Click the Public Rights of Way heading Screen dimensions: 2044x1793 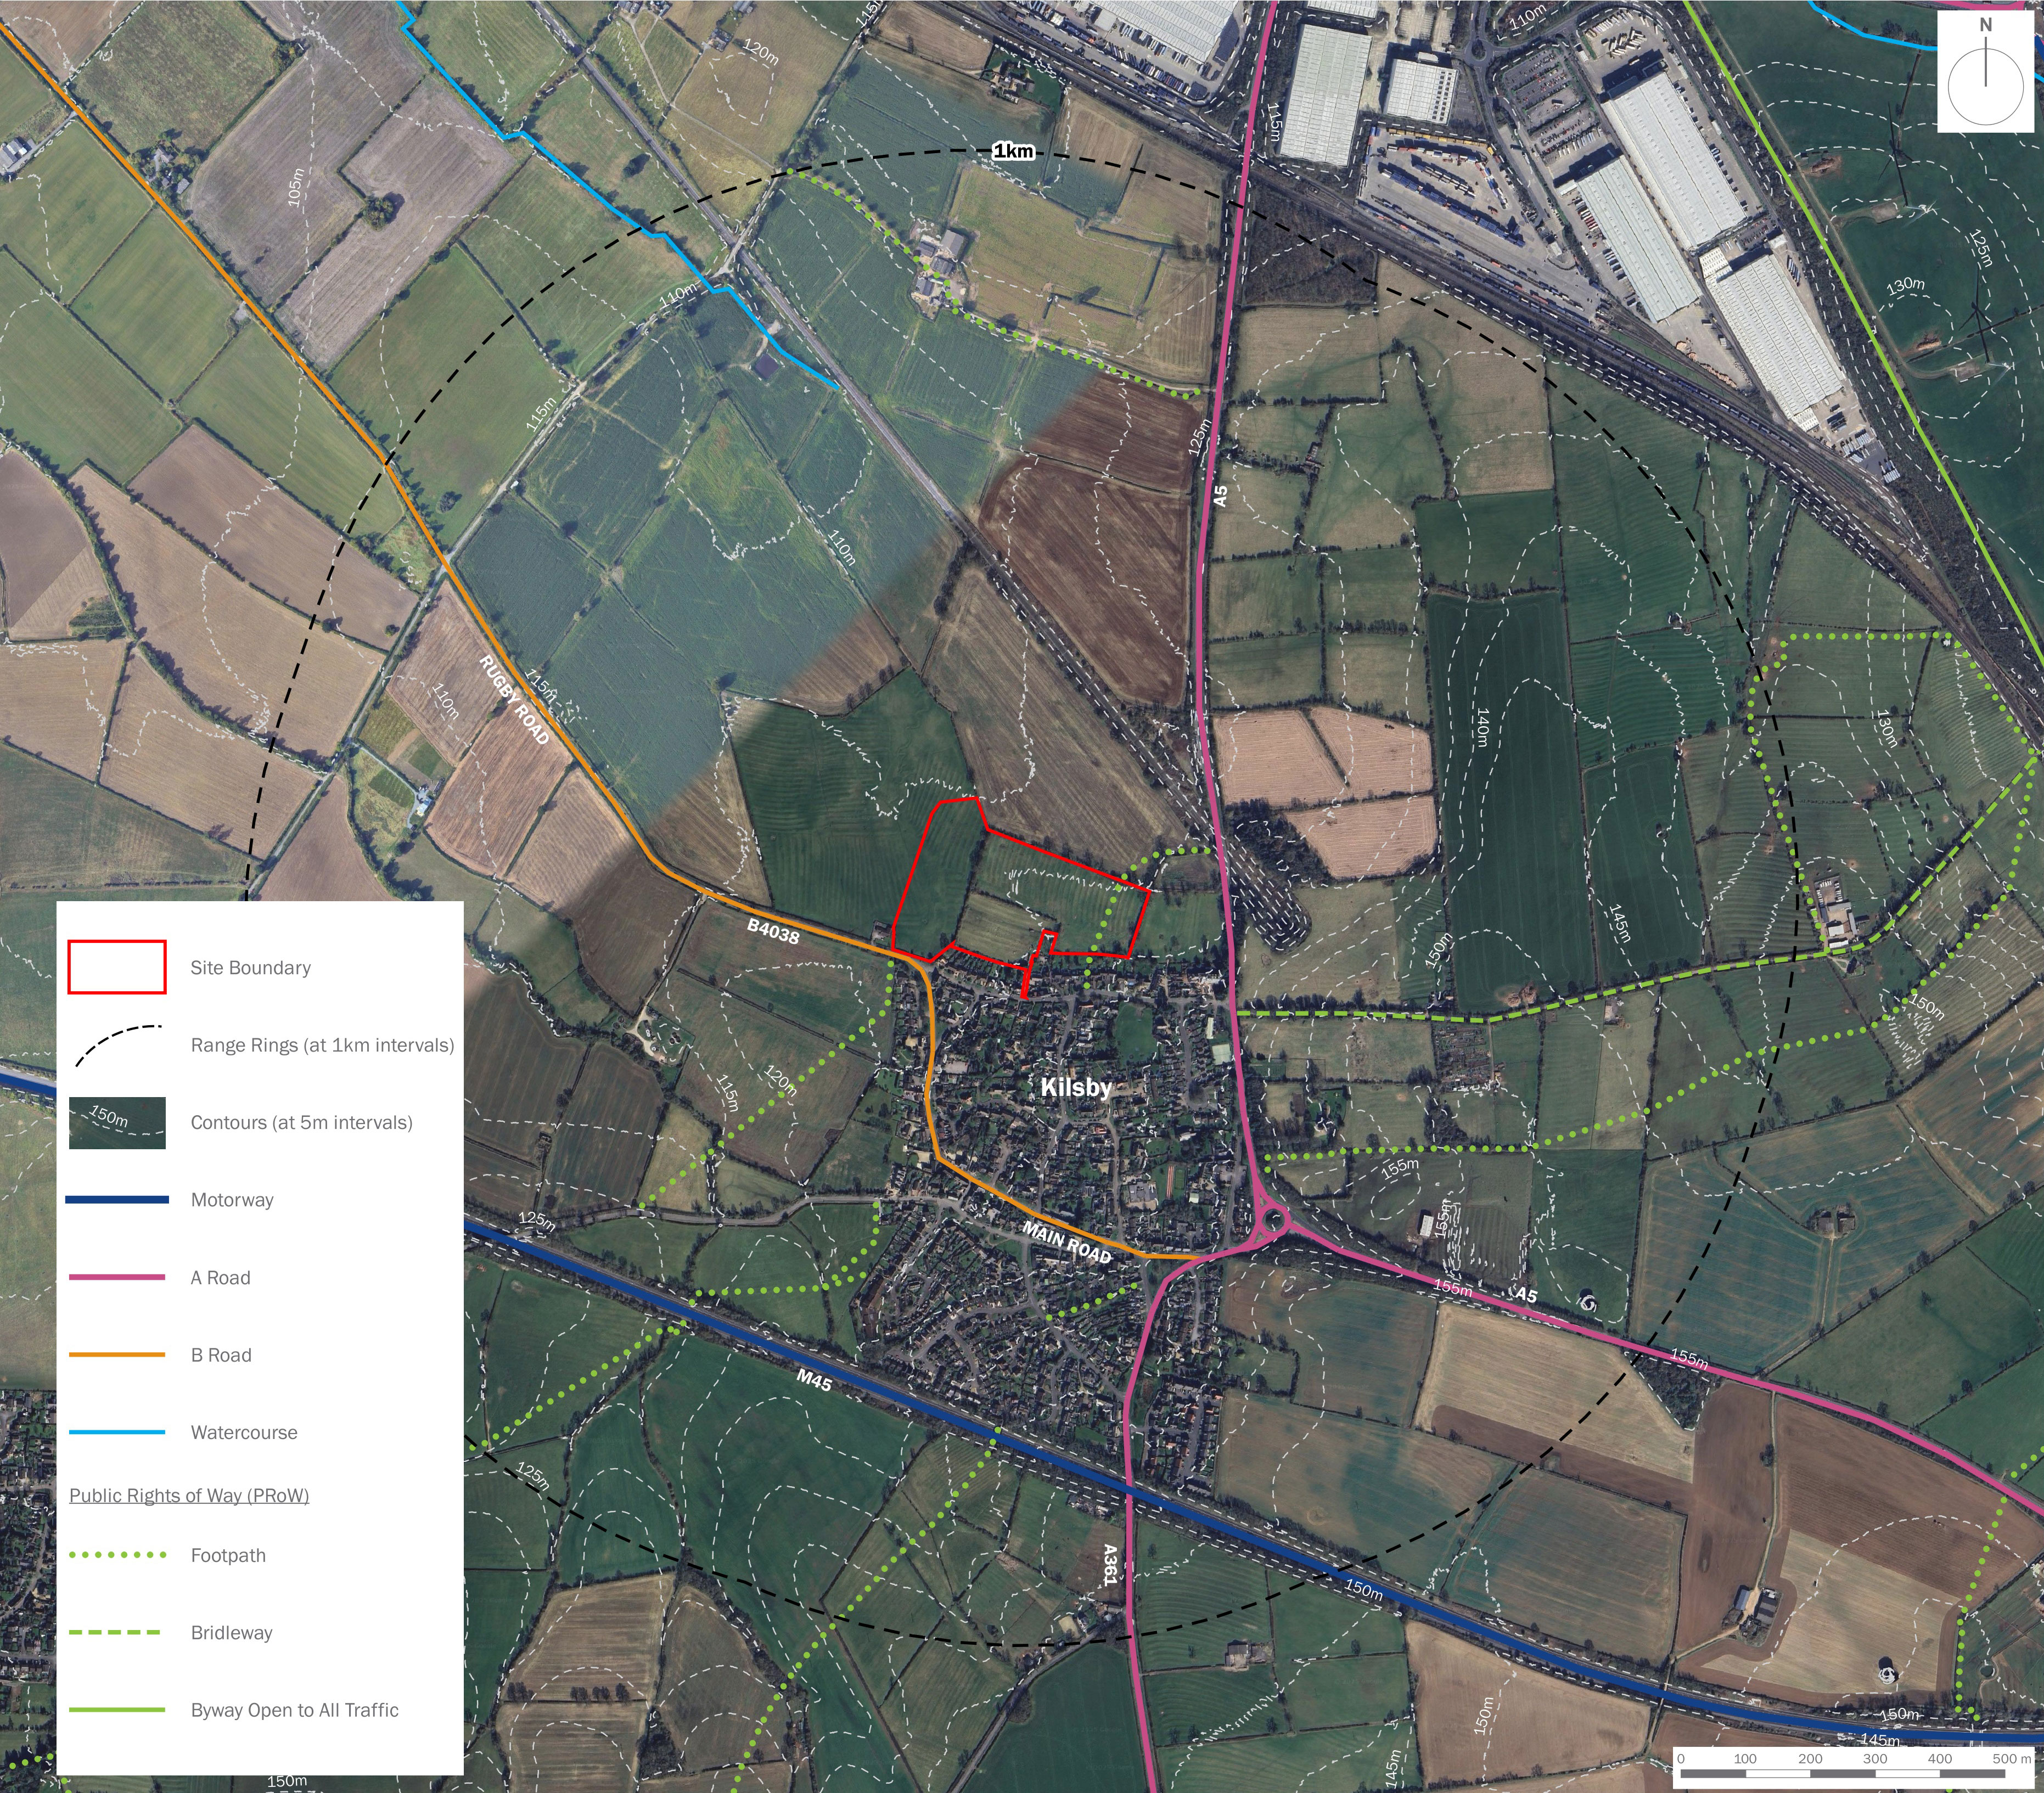pyautogui.click(x=189, y=1495)
